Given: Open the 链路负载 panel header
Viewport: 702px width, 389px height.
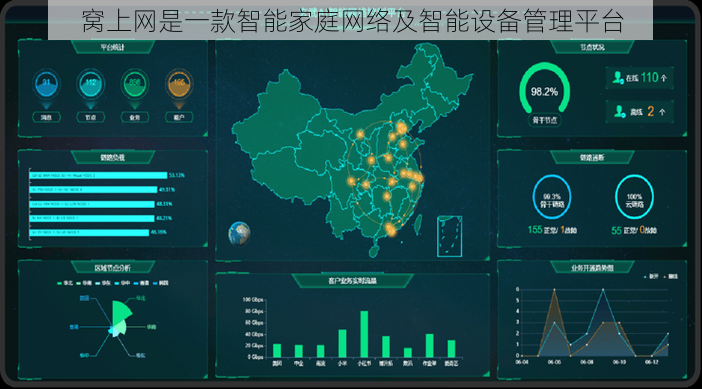Looking at the screenshot, I should (112, 157).
